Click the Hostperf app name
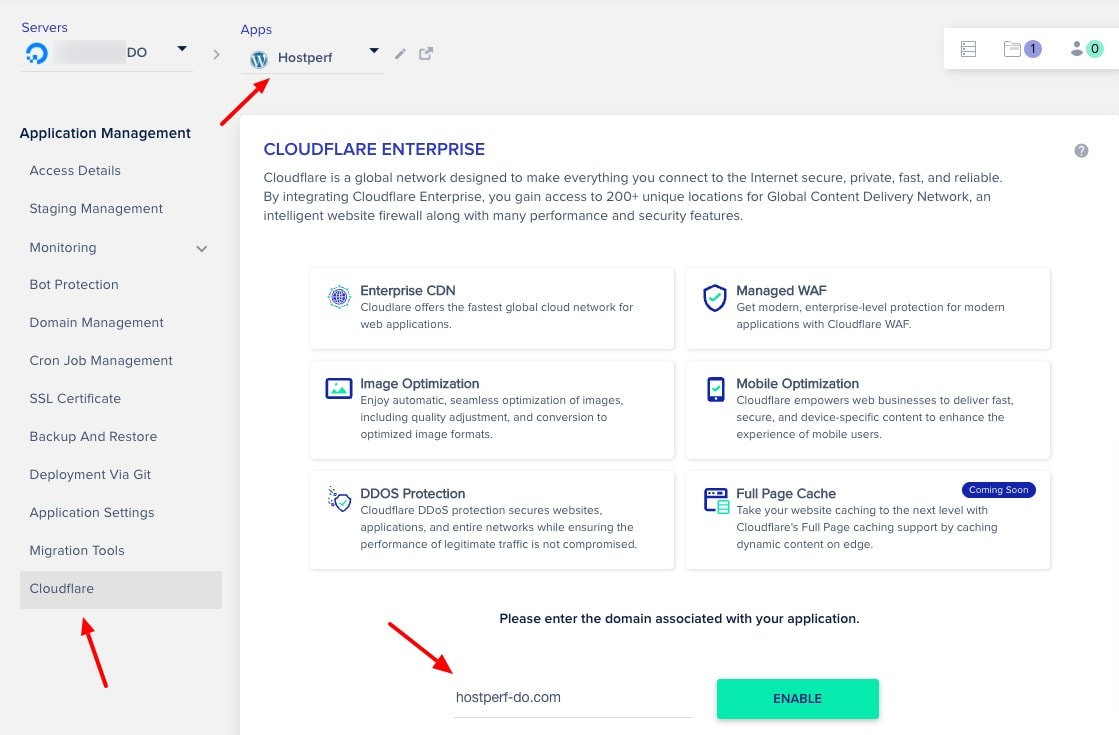 pos(305,58)
